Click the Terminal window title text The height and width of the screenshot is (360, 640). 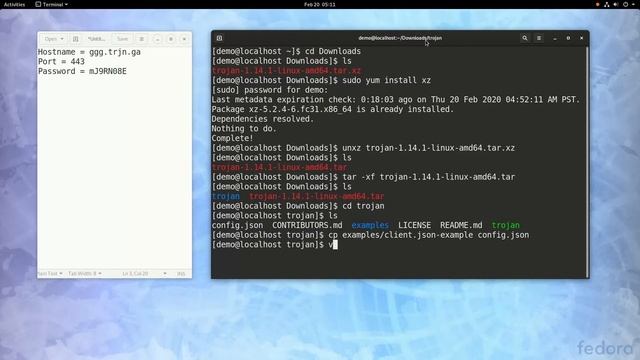(x=400, y=38)
